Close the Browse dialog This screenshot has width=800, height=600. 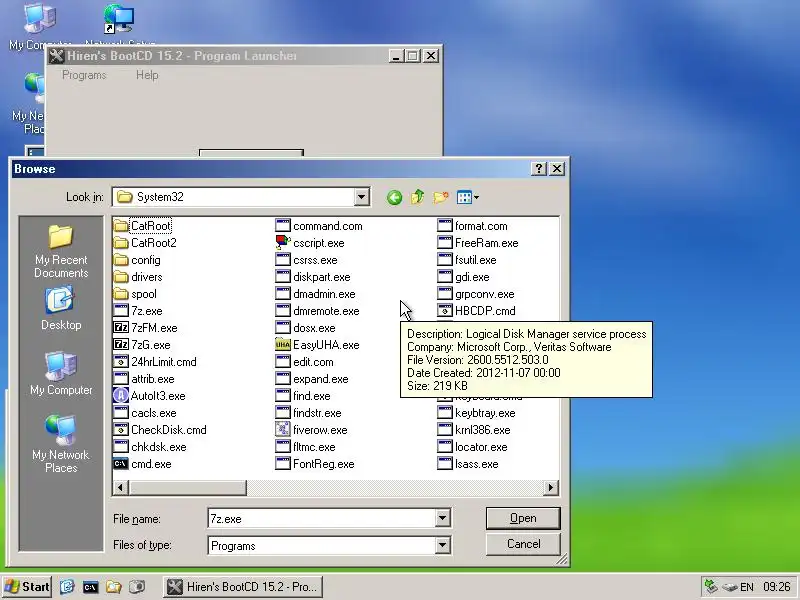[557, 169]
